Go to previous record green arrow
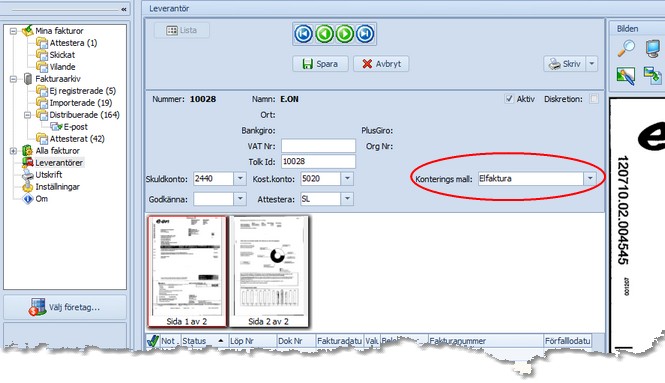 pos(324,34)
